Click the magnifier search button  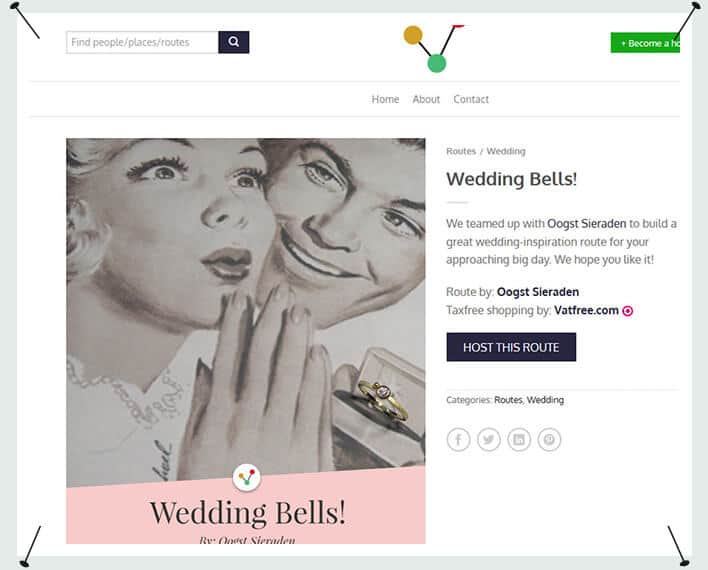(x=233, y=42)
